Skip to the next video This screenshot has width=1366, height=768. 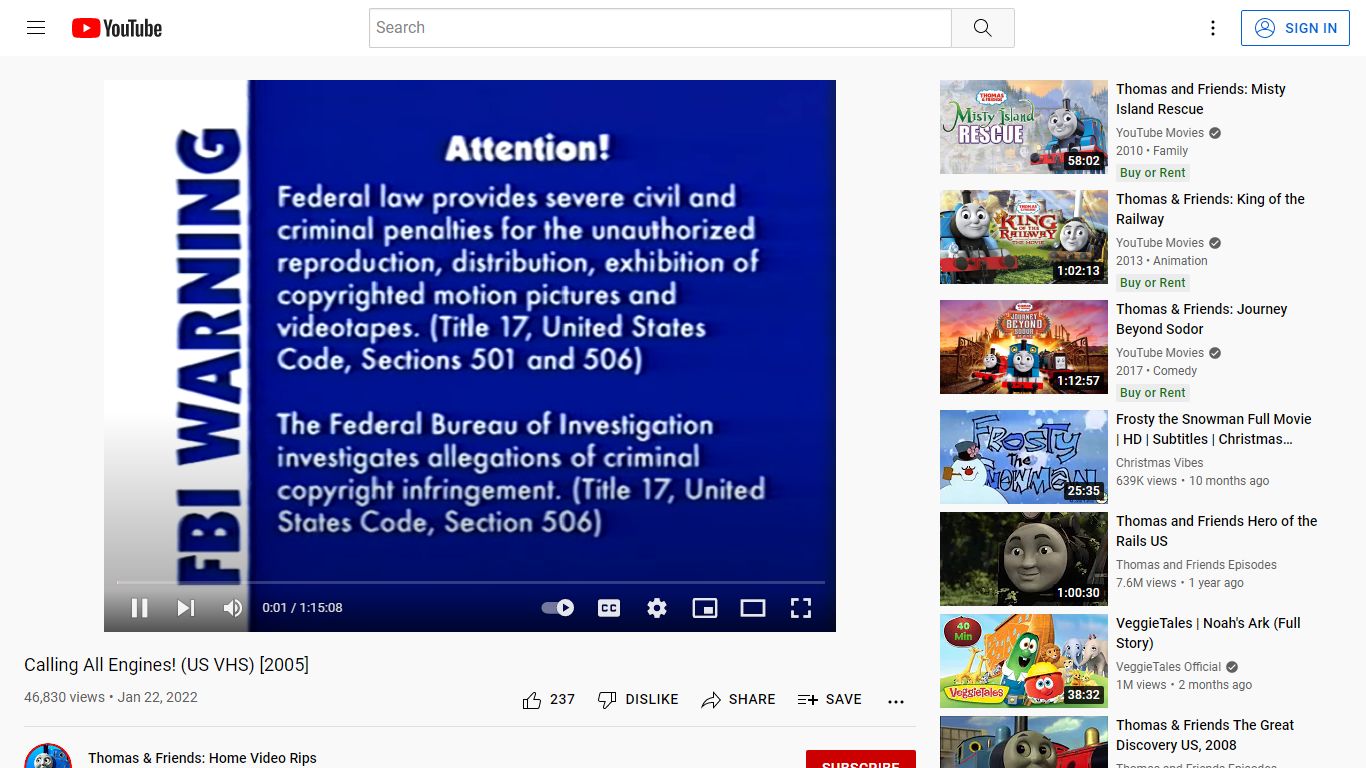pyautogui.click(x=186, y=607)
